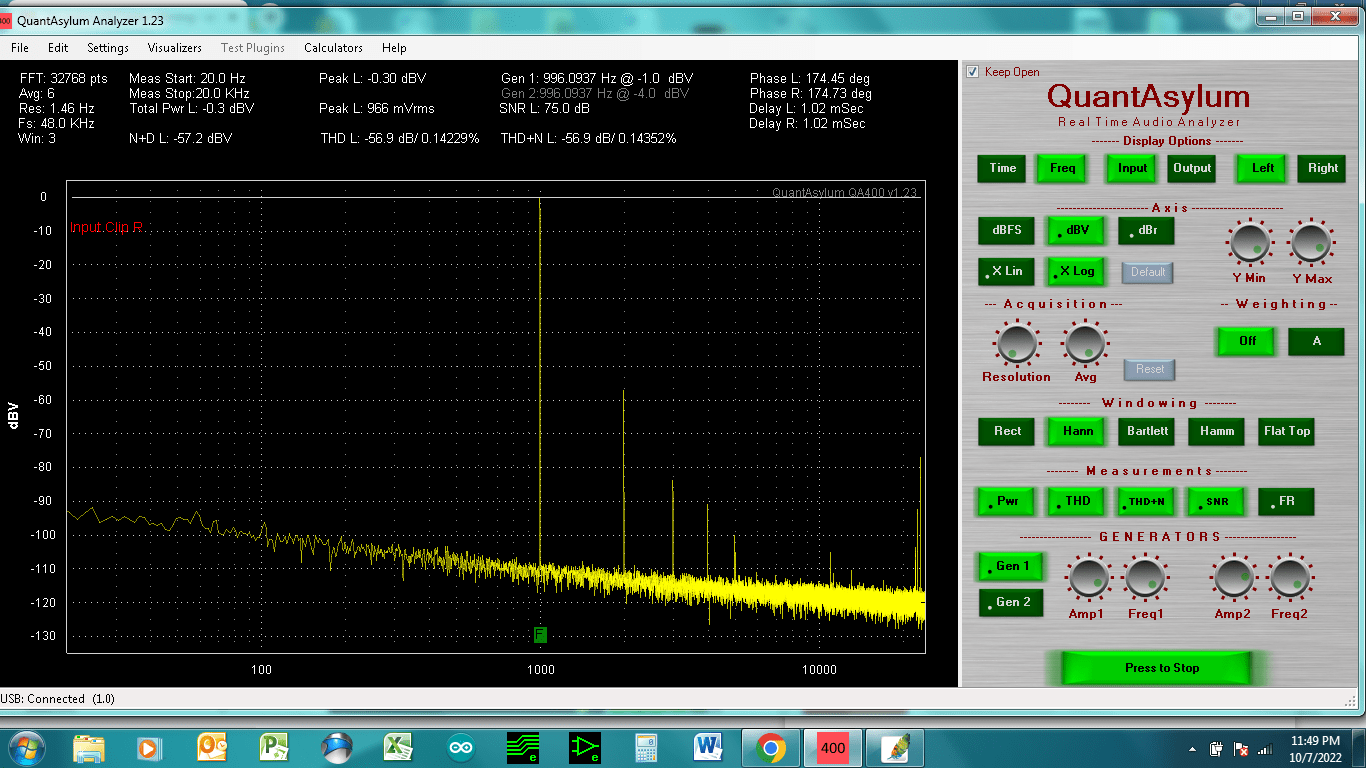Open Calculator from the taskbar
Screen dimensions: 1366x768
(646, 747)
